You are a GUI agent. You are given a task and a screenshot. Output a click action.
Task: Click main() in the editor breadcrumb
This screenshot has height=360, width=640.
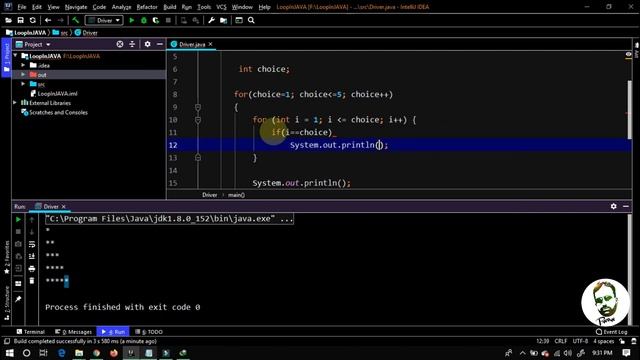(x=236, y=195)
